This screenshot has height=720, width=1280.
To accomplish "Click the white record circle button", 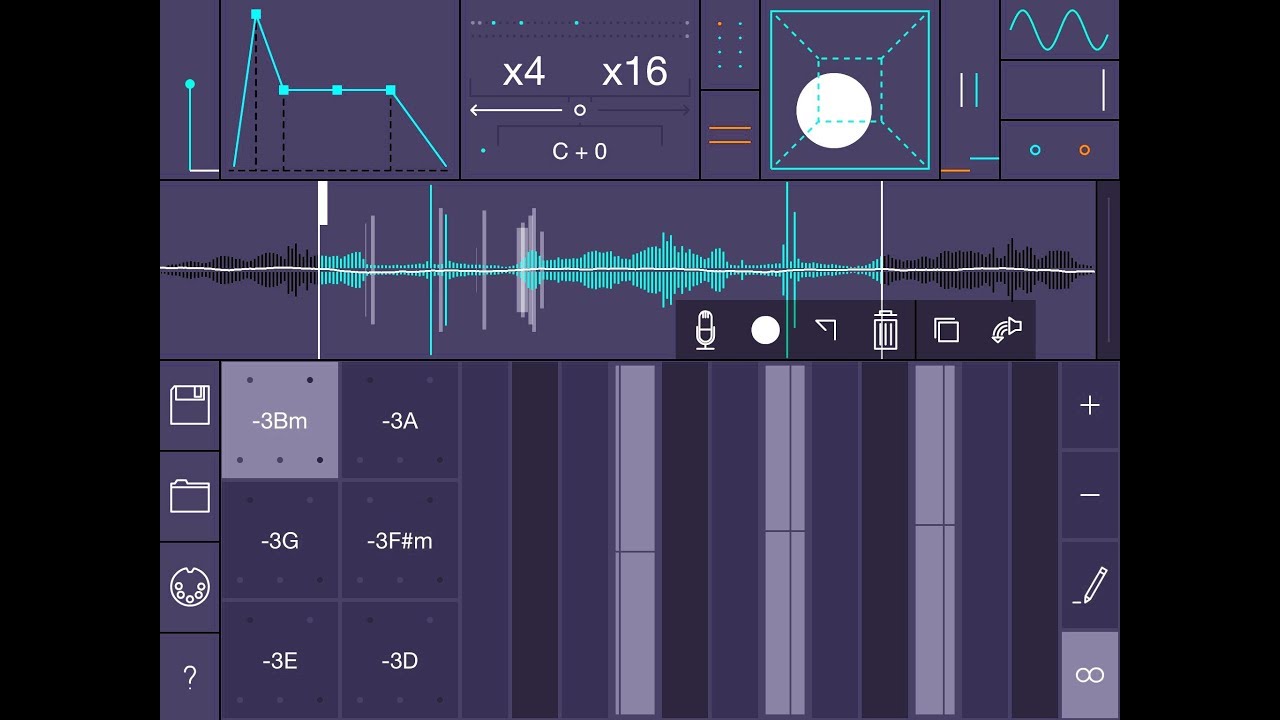I will 765,330.
